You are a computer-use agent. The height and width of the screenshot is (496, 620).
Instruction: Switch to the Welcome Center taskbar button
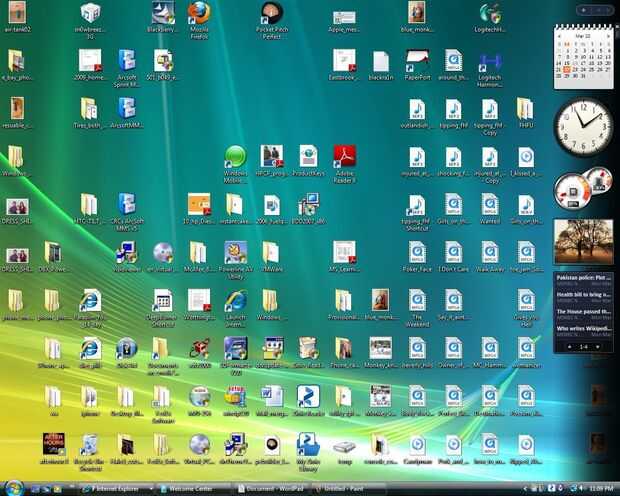click(194, 489)
